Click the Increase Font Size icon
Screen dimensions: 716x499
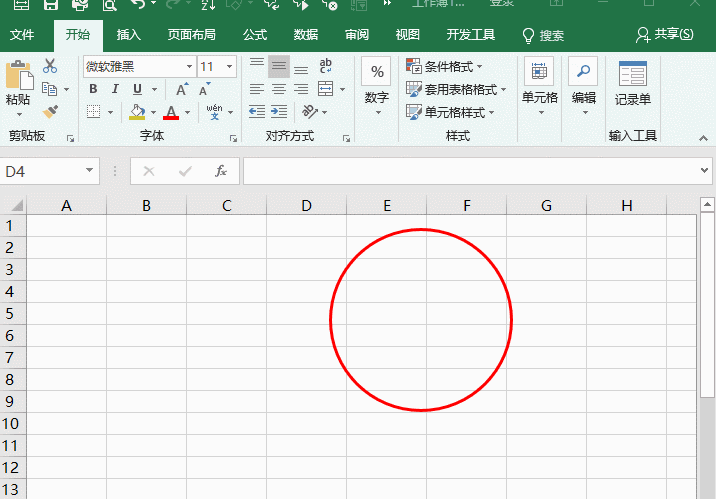[181, 89]
